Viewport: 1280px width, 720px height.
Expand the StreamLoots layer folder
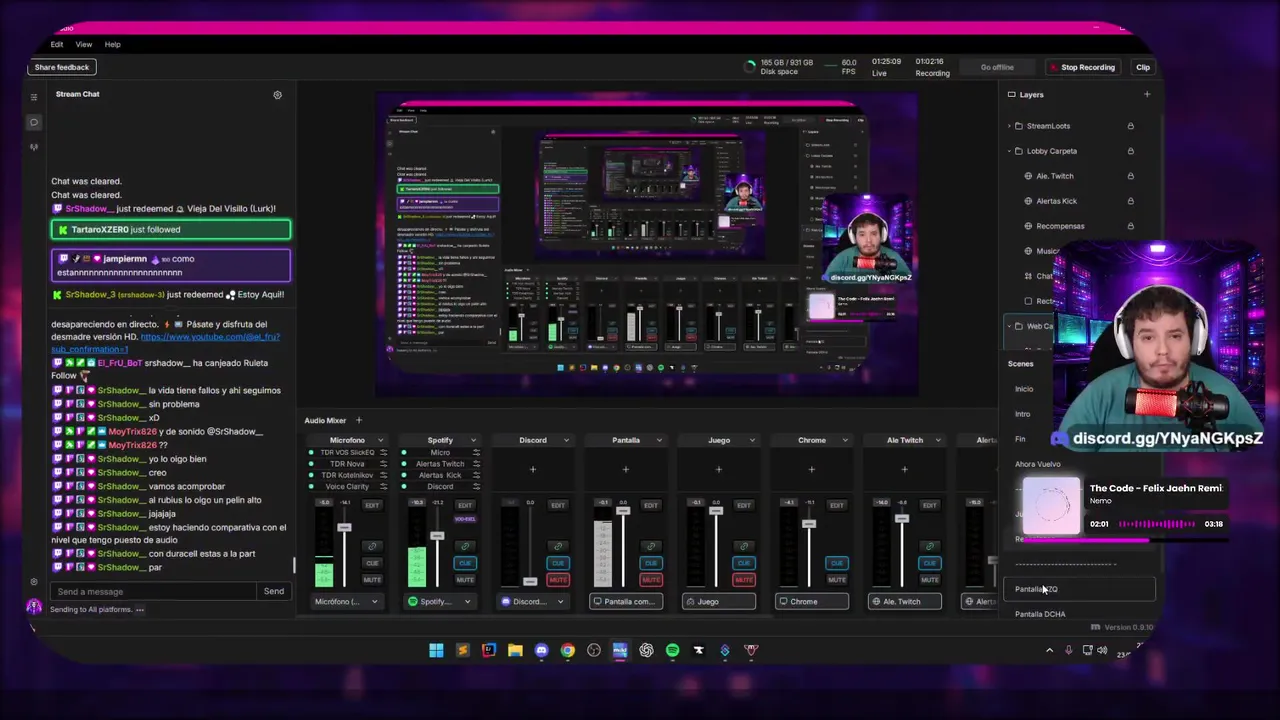click(1009, 126)
